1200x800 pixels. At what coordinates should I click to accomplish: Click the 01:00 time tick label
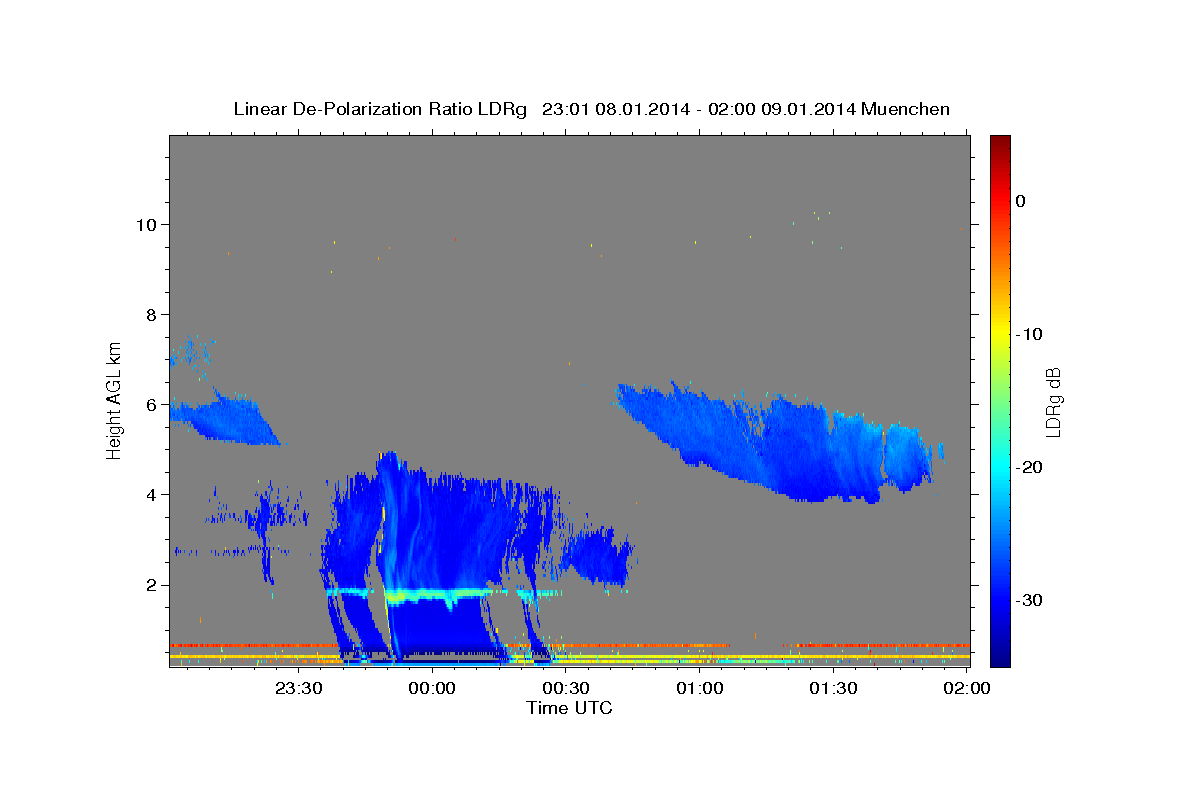[700, 688]
